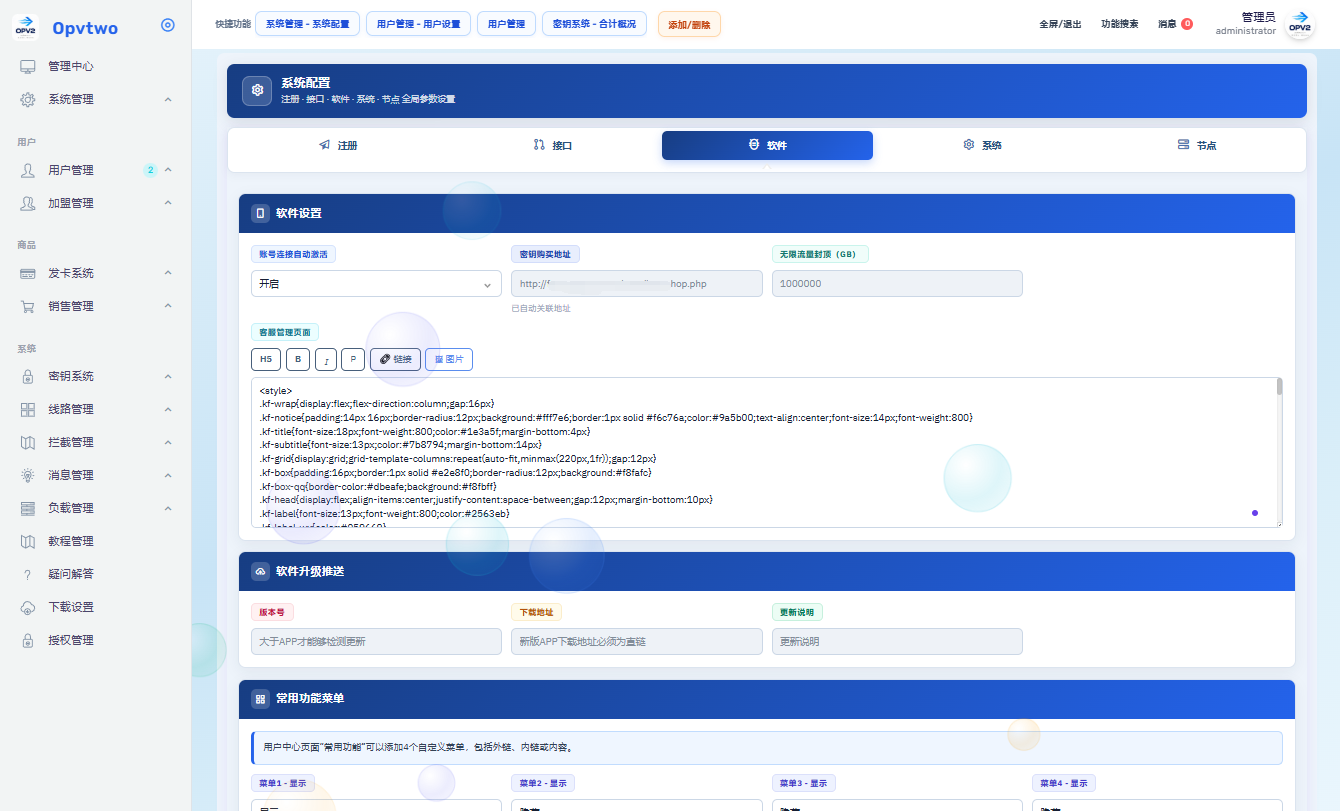This screenshot has height=811, width=1340.
Task: Click the target icon beside Opvtwo
Action: (x=168, y=26)
